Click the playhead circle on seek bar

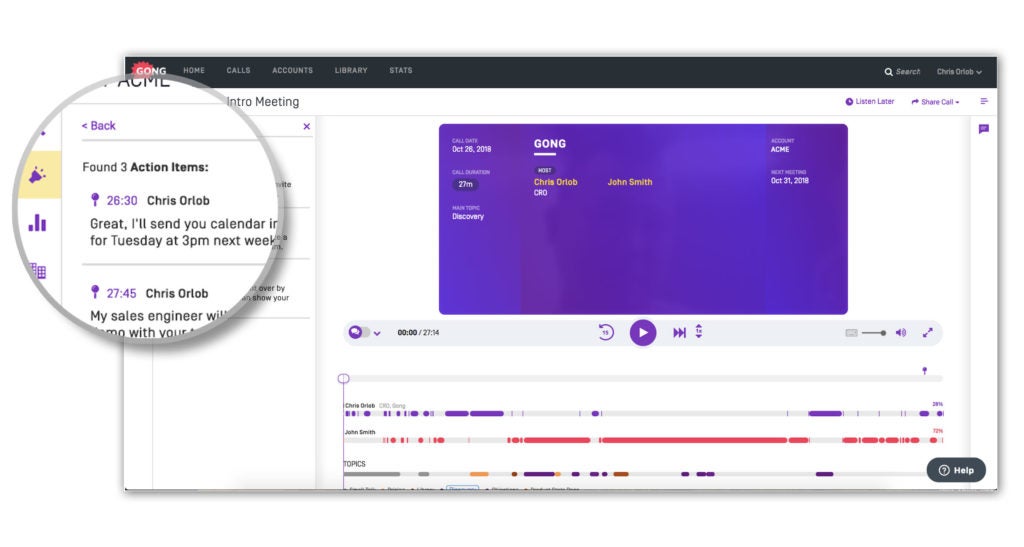click(x=344, y=379)
